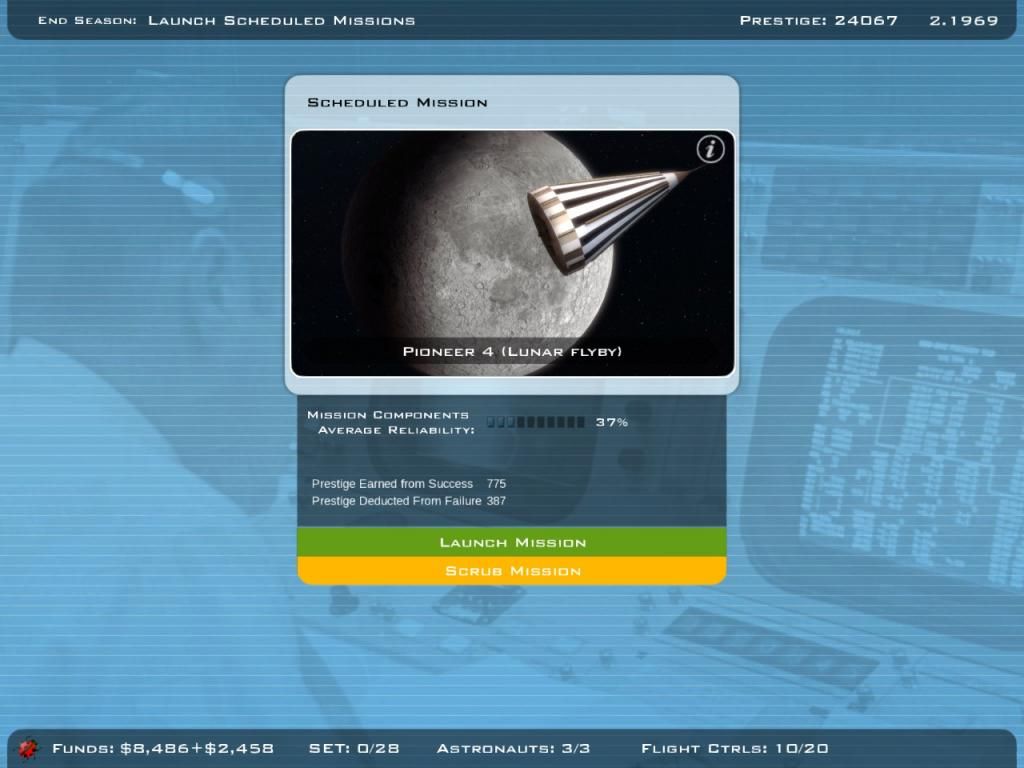Click the Flight Ctrls: 10/20 entry

tap(735, 748)
